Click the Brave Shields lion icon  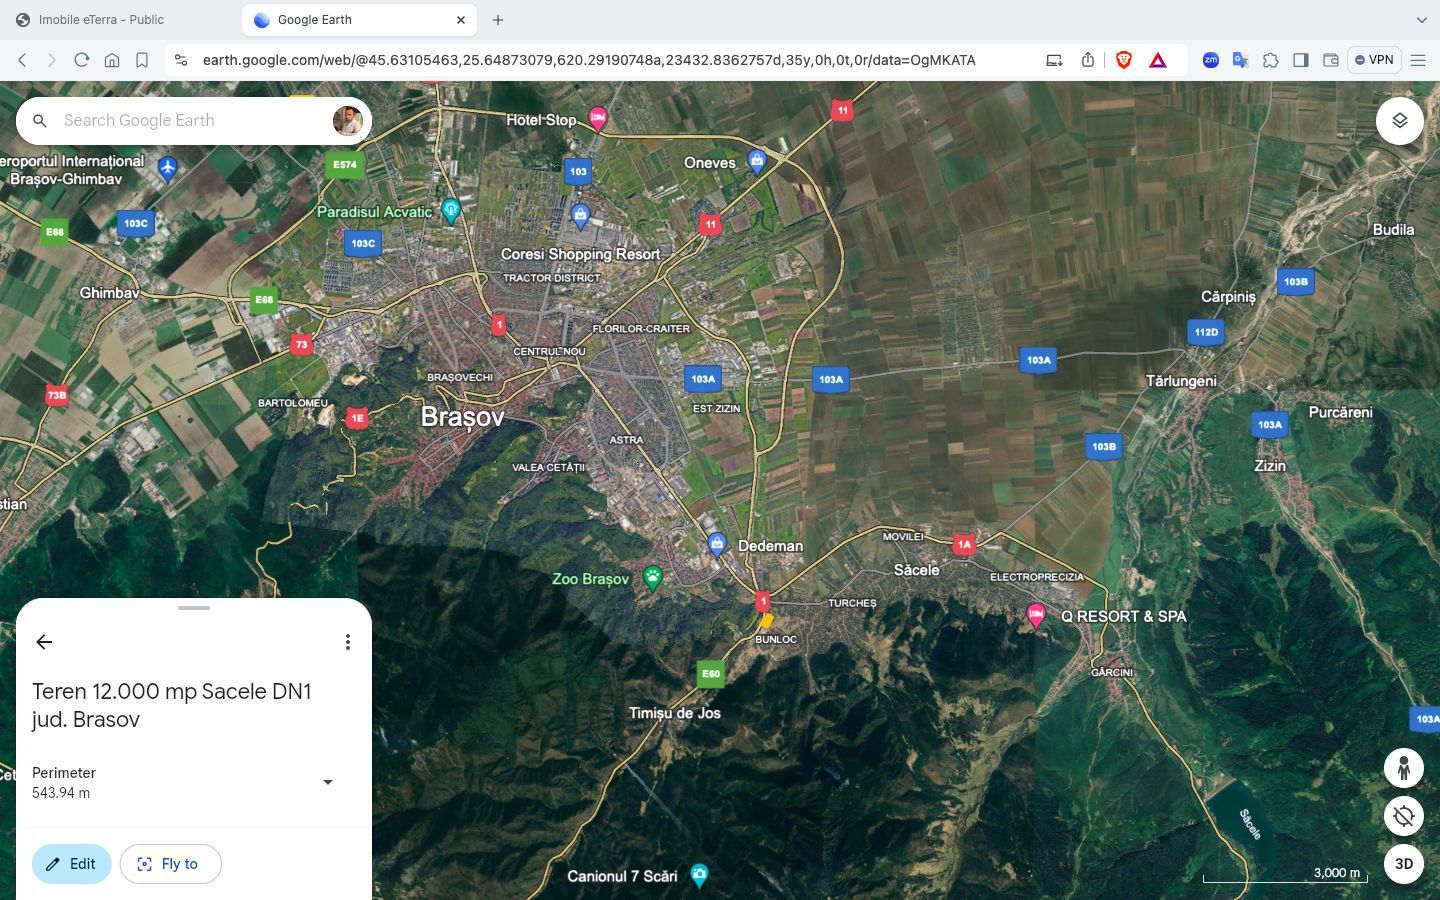coord(1123,60)
